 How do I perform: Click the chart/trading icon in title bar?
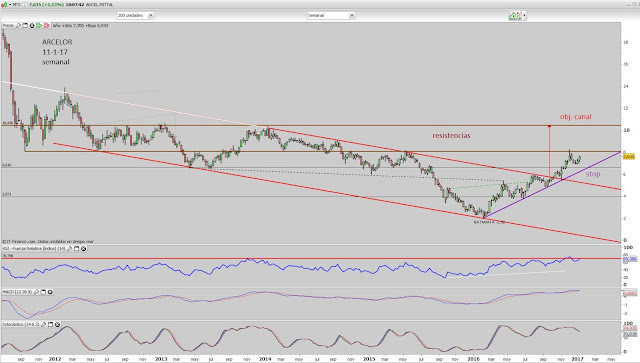[x=4, y=4]
